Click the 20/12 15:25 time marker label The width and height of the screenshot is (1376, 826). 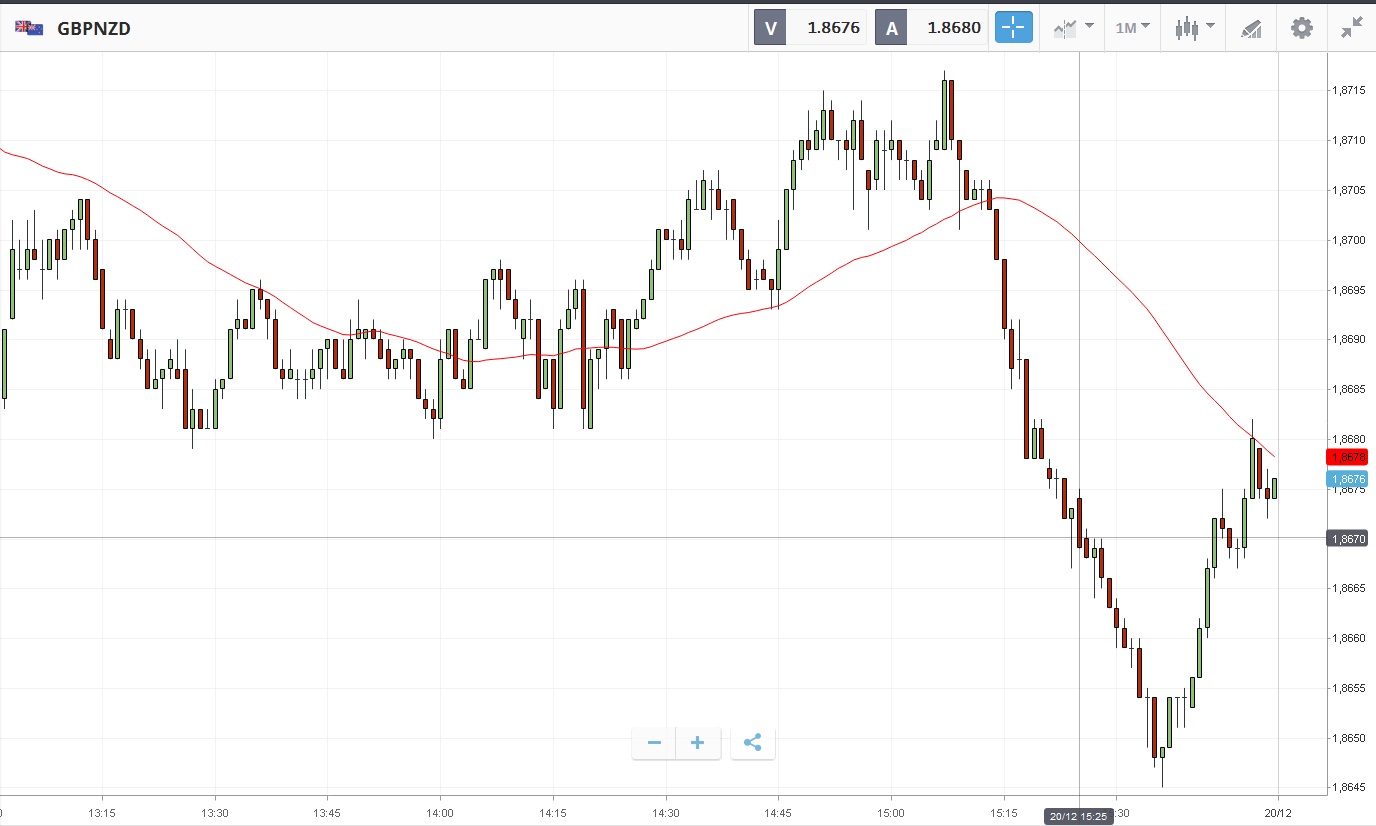pos(1079,816)
